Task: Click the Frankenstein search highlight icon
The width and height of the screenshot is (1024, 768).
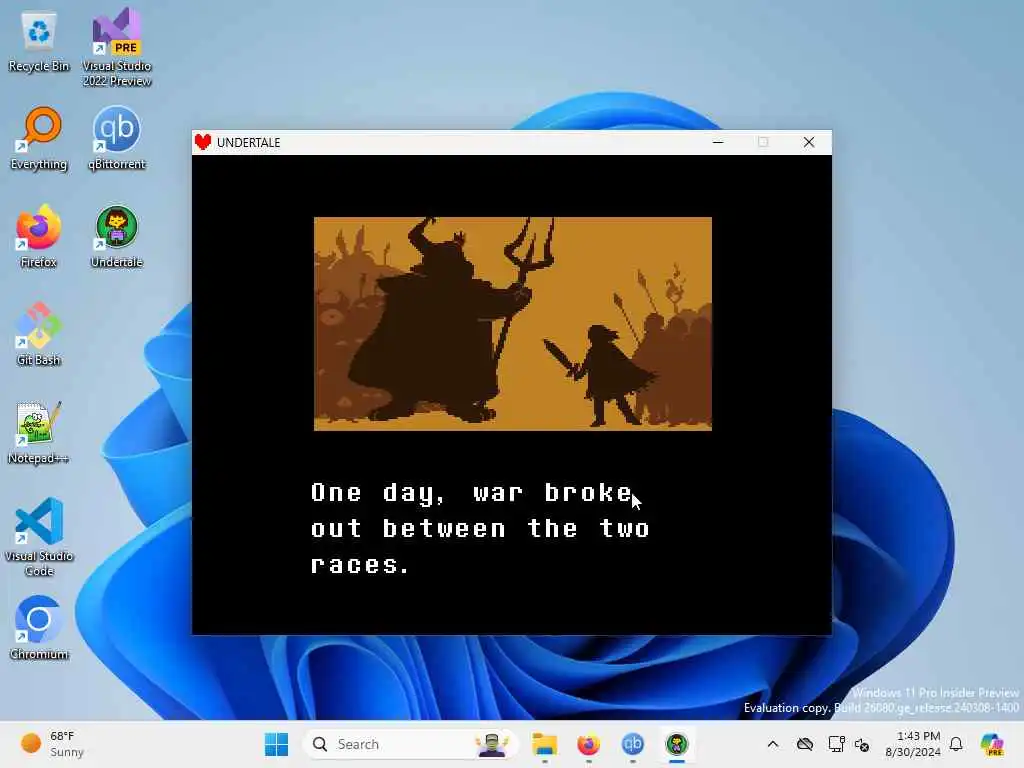Action: click(492, 744)
